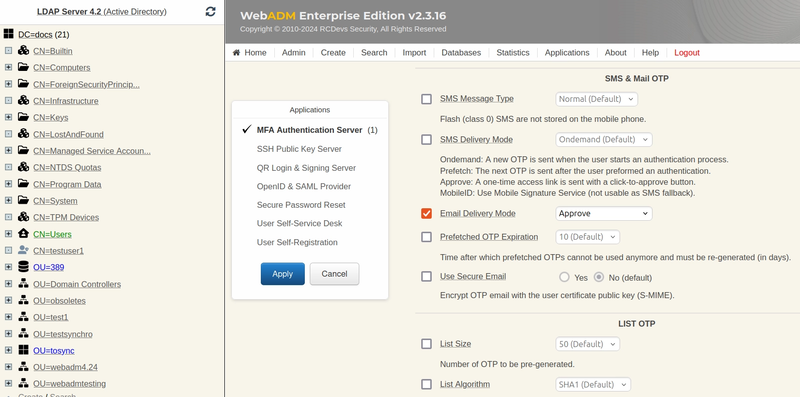Click the OU=tosync grid icon
800x397 pixels.
tap(23, 350)
